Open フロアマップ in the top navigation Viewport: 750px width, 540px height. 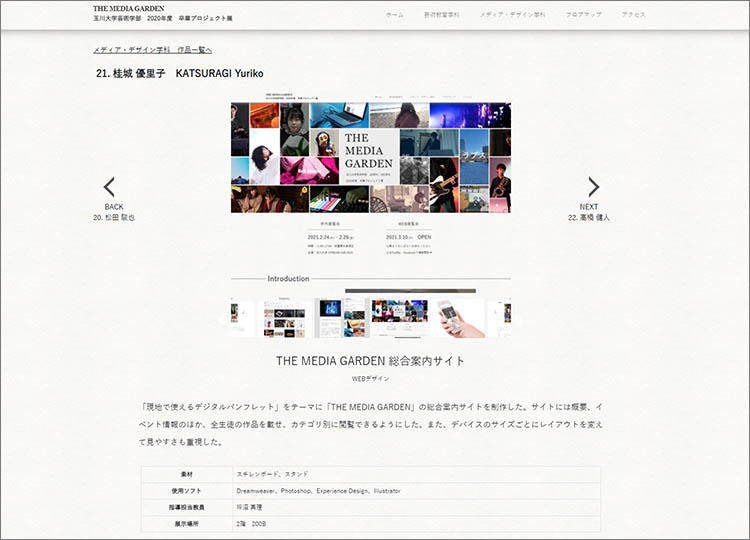[x=584, y=15]
